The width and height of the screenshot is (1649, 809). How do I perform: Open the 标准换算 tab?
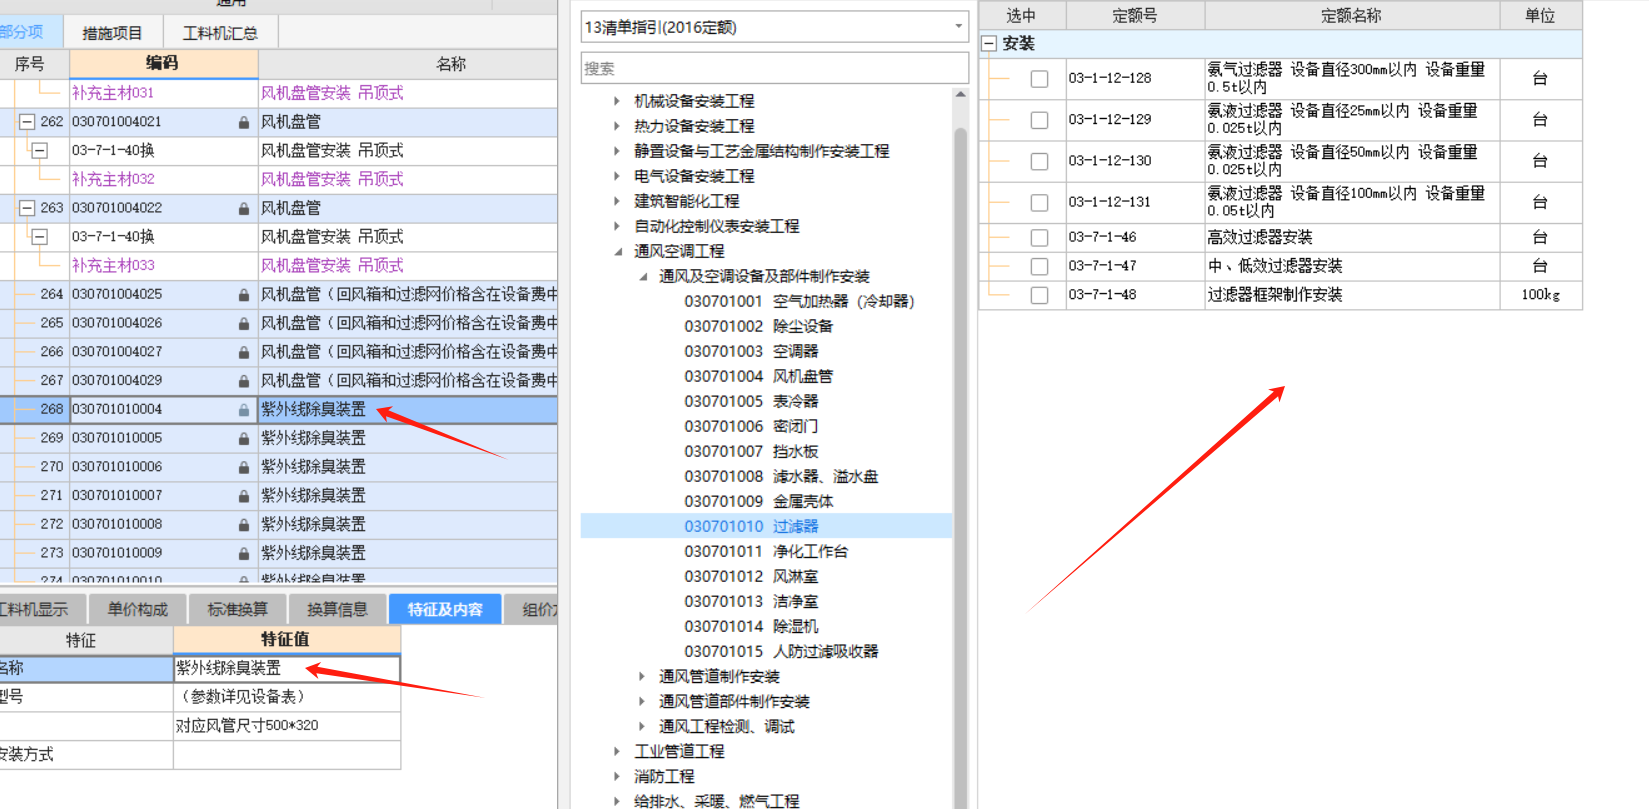click(x=237, y=609)
